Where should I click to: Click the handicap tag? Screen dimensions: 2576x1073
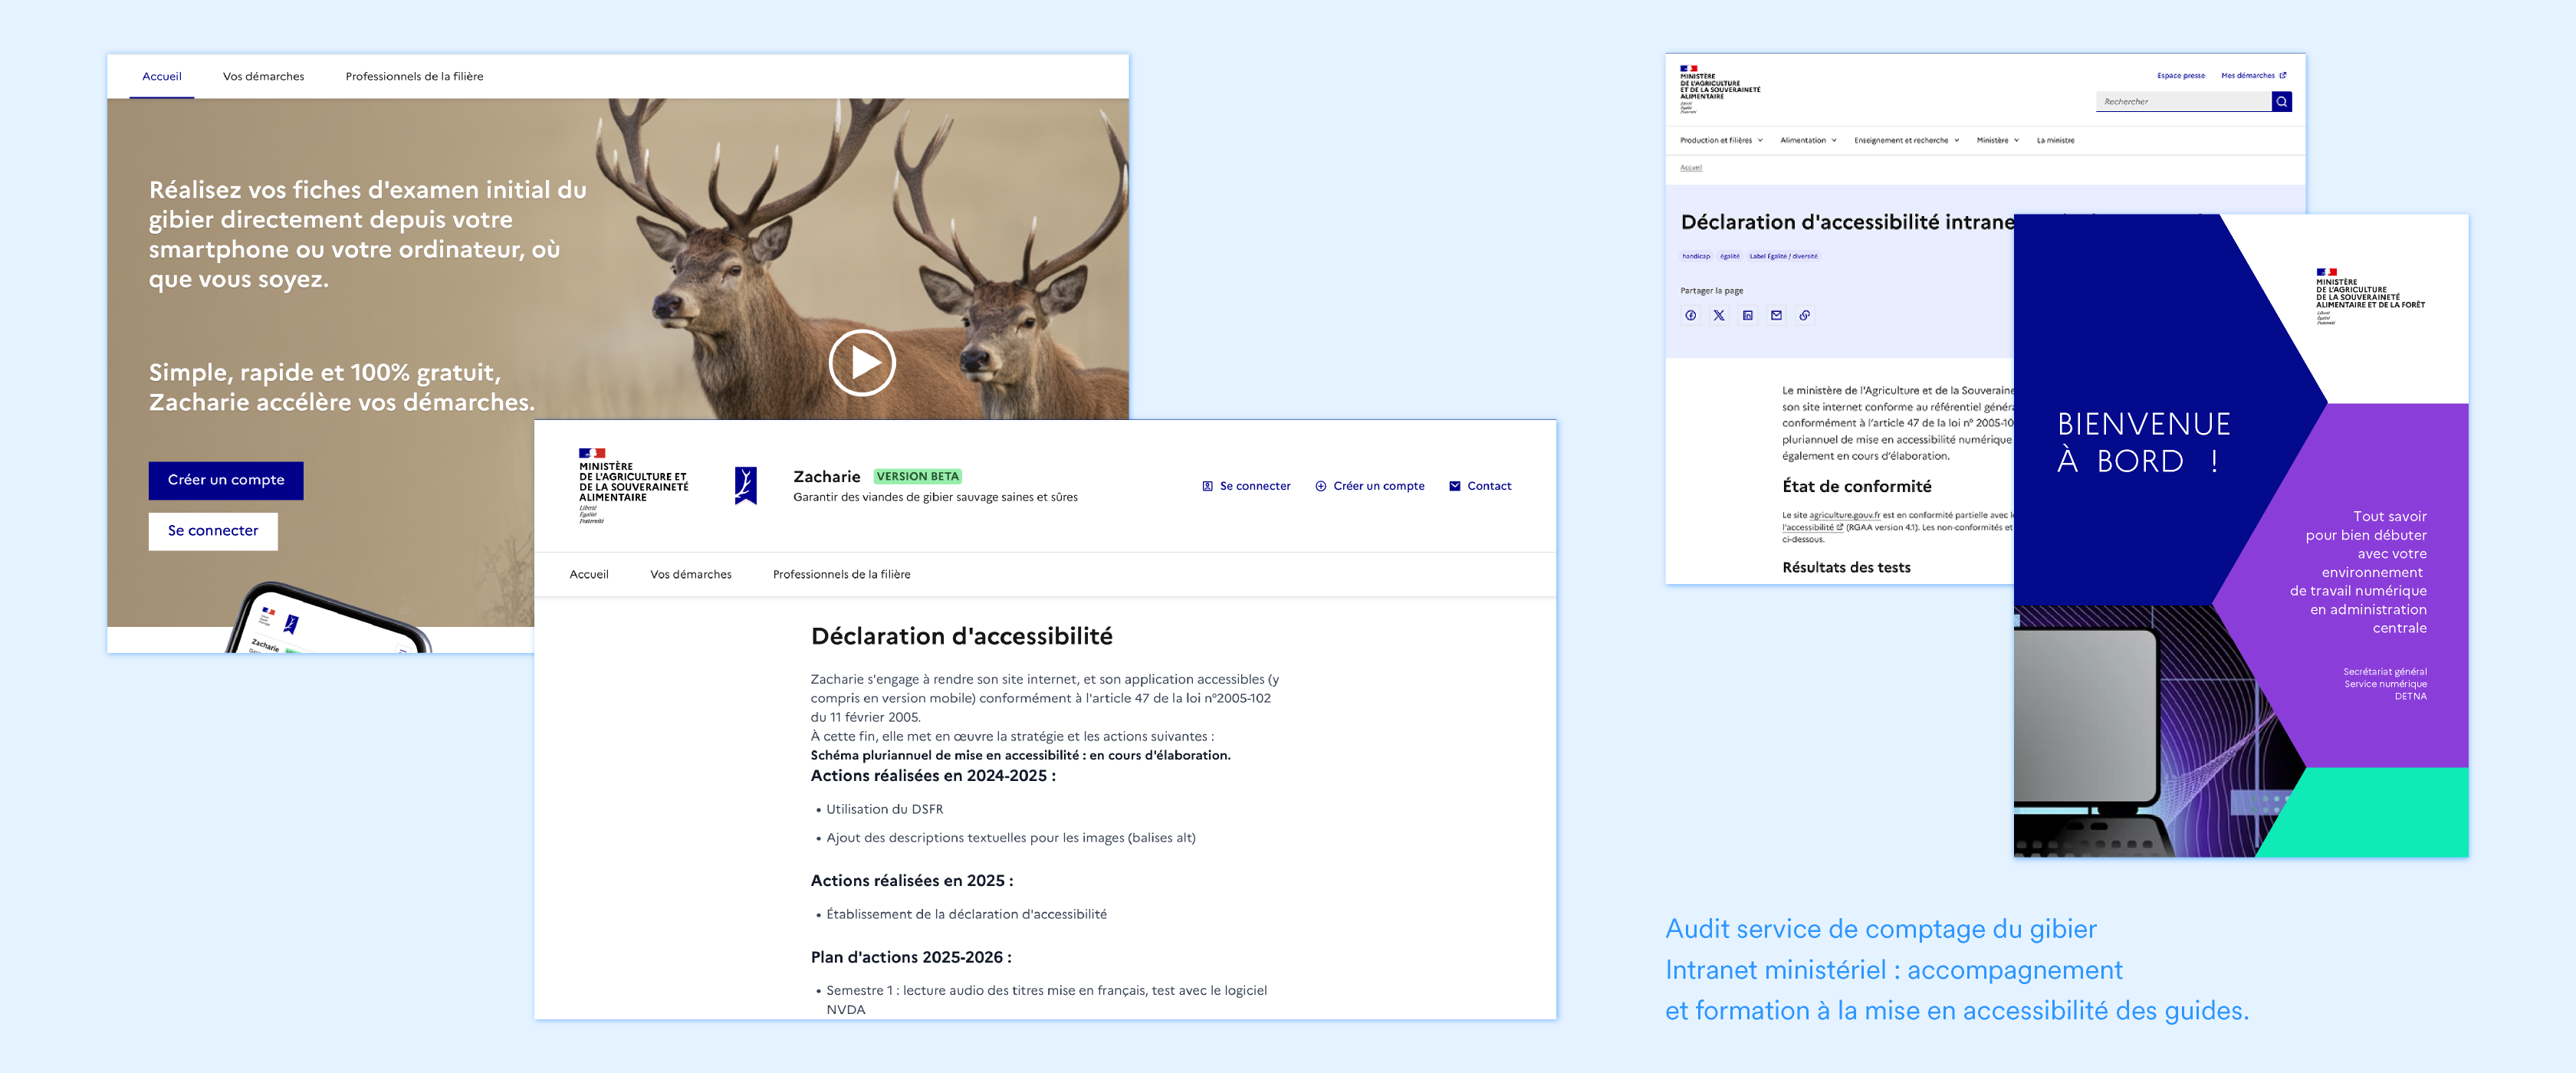(x=1695, y=256)
